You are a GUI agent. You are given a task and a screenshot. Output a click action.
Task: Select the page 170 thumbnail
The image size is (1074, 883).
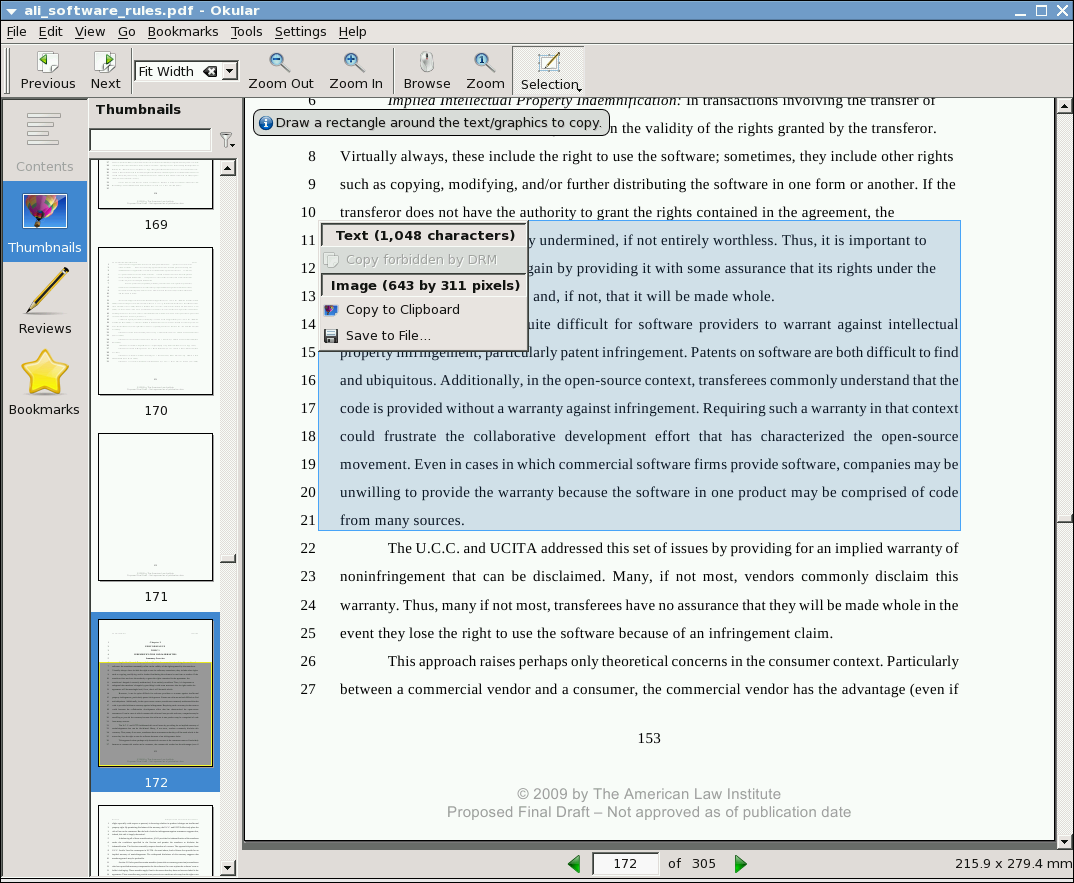click(155, 321)
